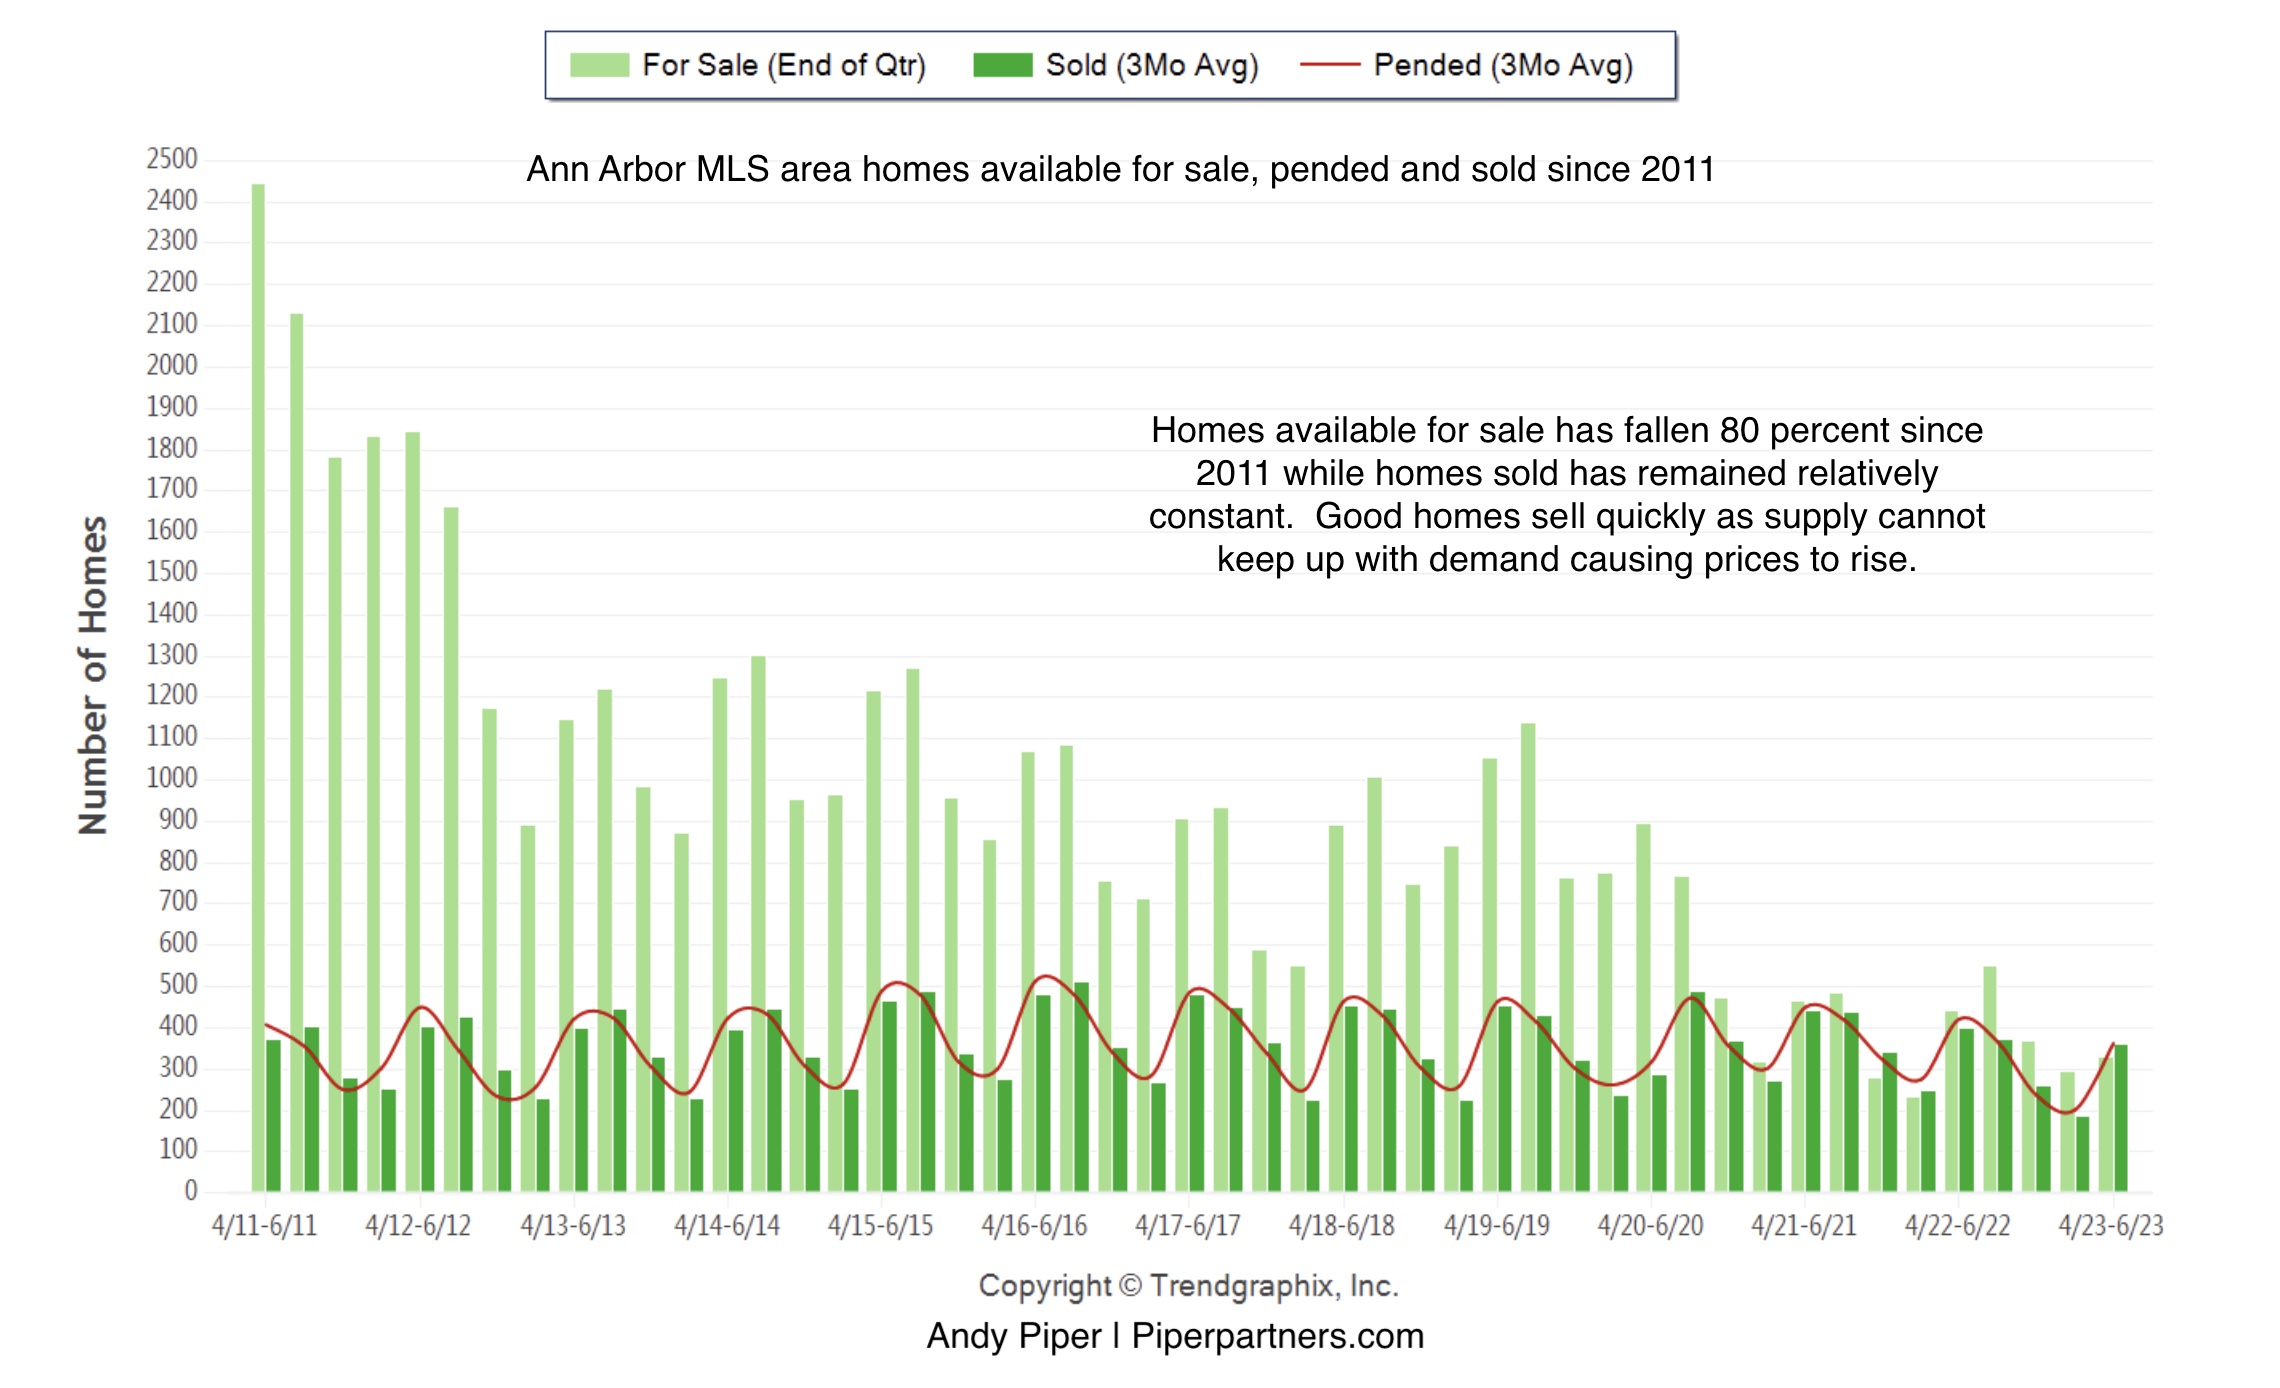Click the Number of Homes axis title

point(93,675)
